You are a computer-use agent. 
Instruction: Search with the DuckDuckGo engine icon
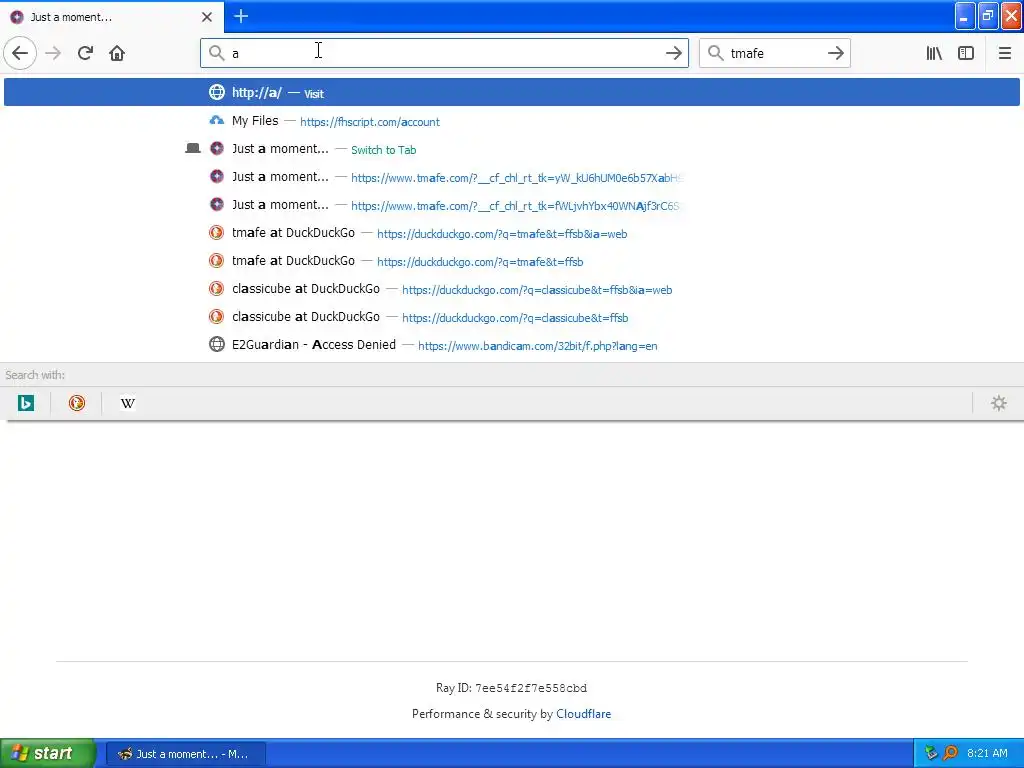click(x=77, y=403)
